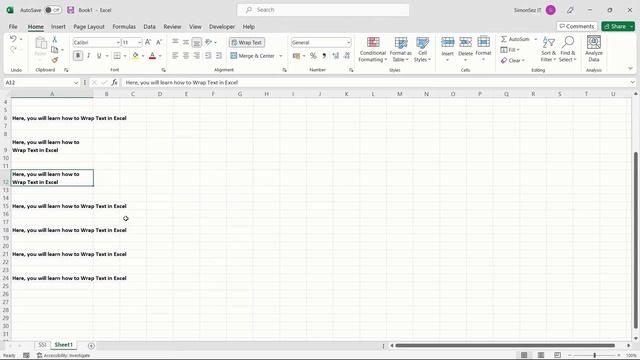Click the AutoSum button
The width and height of the screenshot is (640, 360).
coord(515,39)
